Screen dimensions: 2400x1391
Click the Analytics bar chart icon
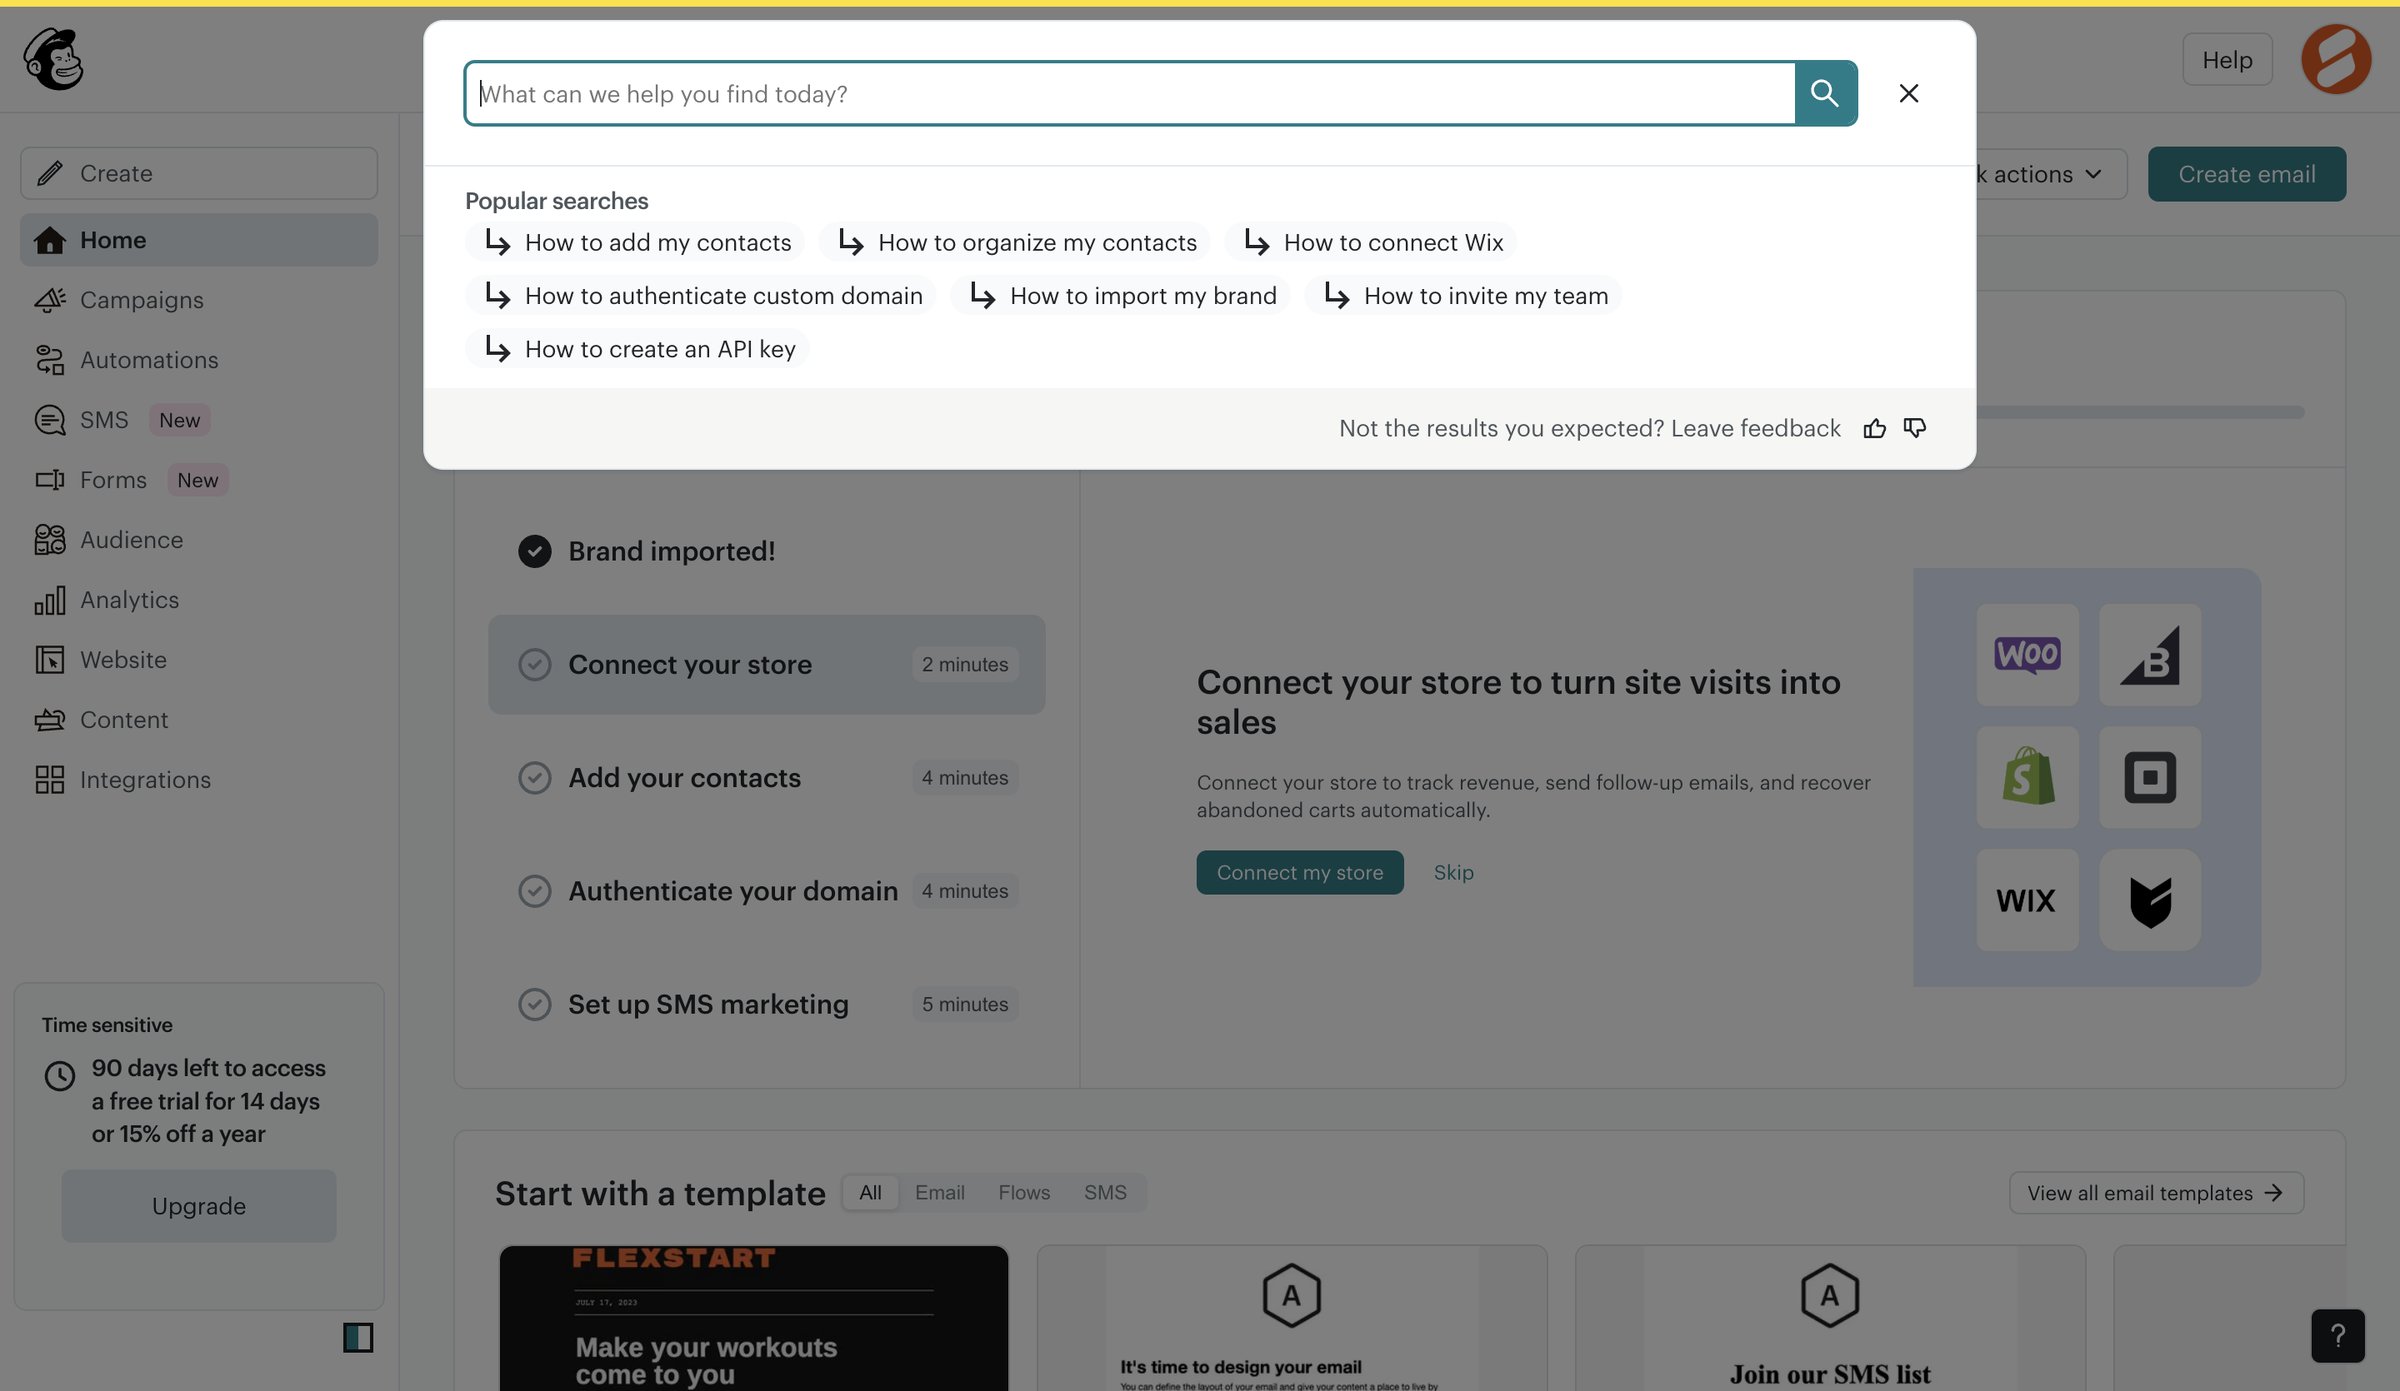point(50,600)
